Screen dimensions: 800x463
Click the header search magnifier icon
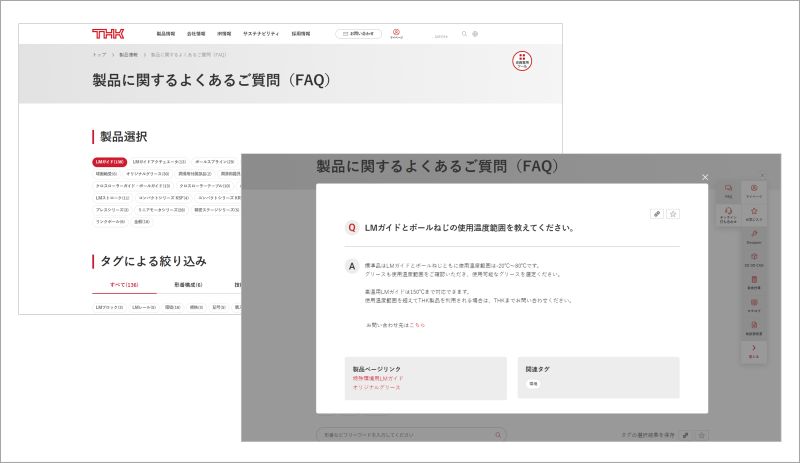(x=464, y=33)
